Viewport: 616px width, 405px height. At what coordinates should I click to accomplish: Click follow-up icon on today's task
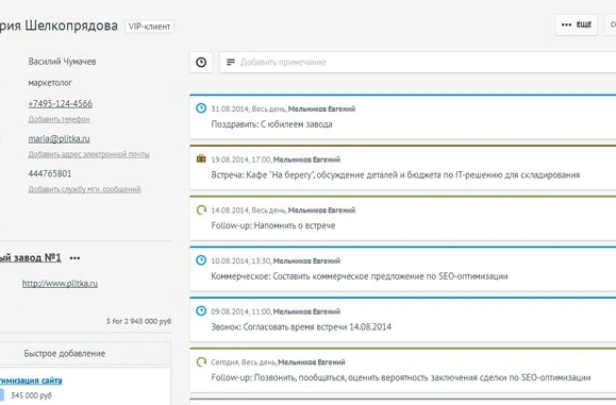[x=201, y=362]
